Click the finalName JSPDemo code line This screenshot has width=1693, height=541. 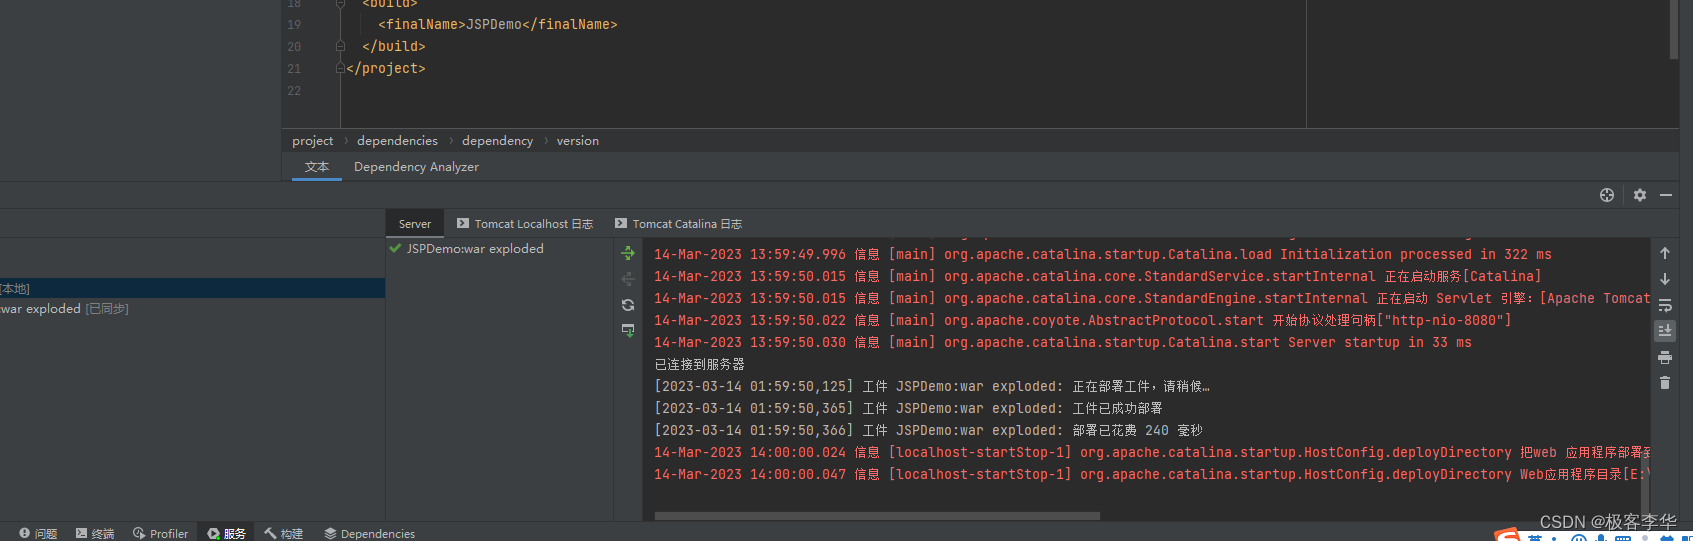tap(498, 24)
